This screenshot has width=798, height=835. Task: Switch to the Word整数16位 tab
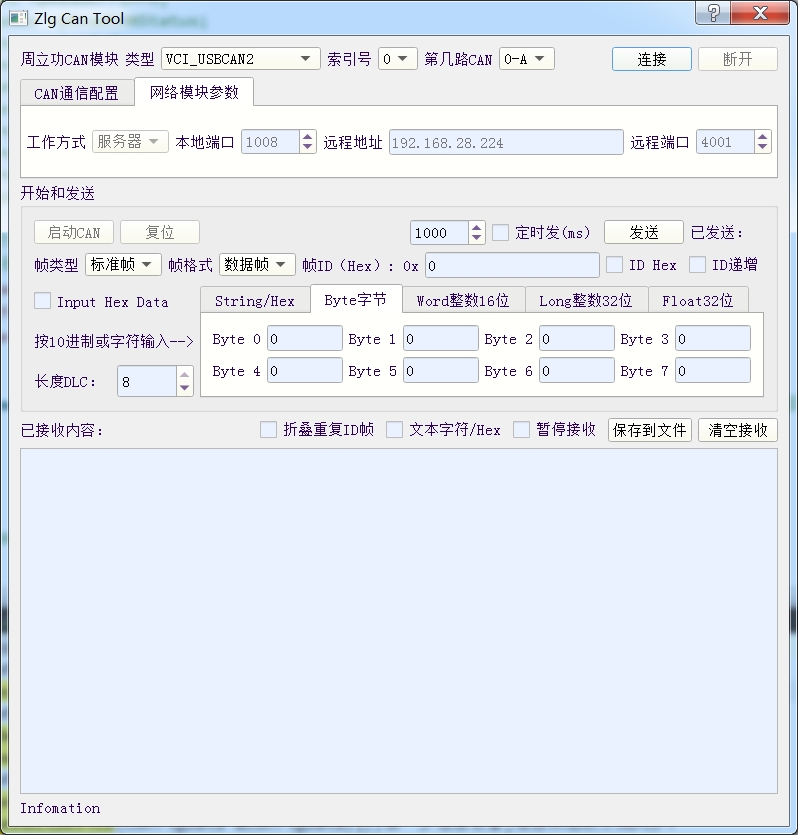(463, 301)
